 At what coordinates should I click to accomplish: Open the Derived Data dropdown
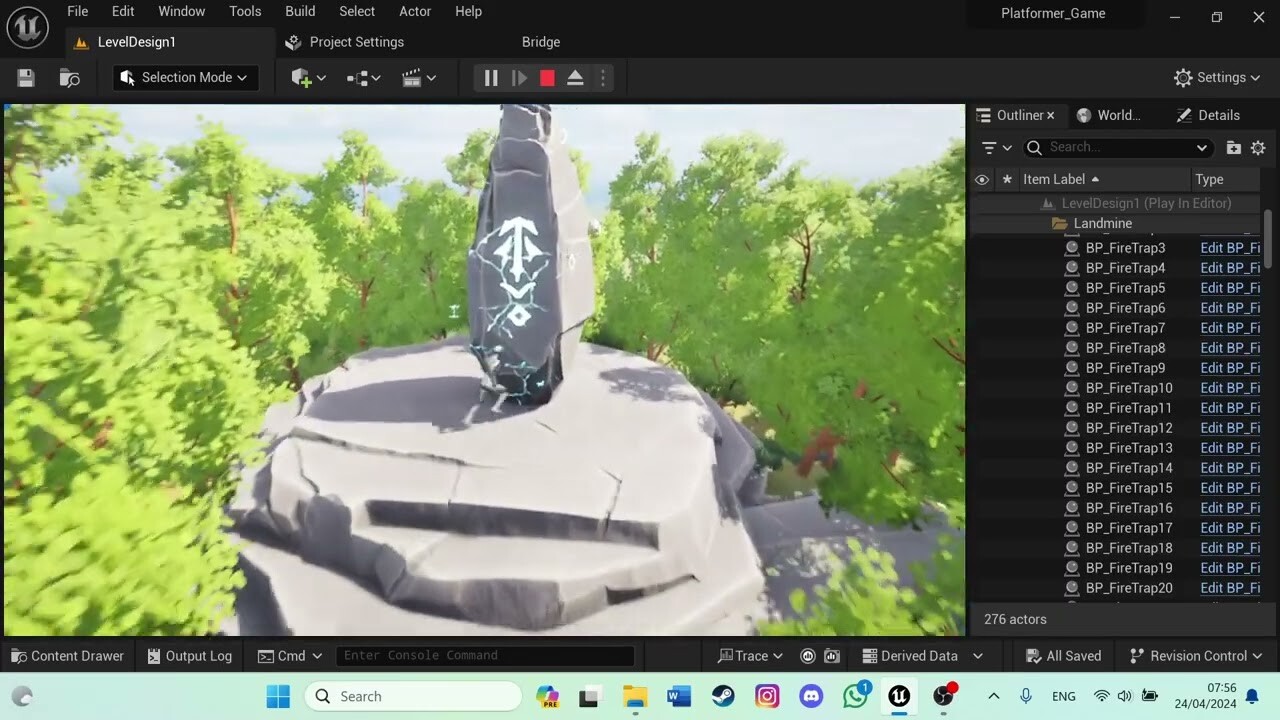click(920, 655)
